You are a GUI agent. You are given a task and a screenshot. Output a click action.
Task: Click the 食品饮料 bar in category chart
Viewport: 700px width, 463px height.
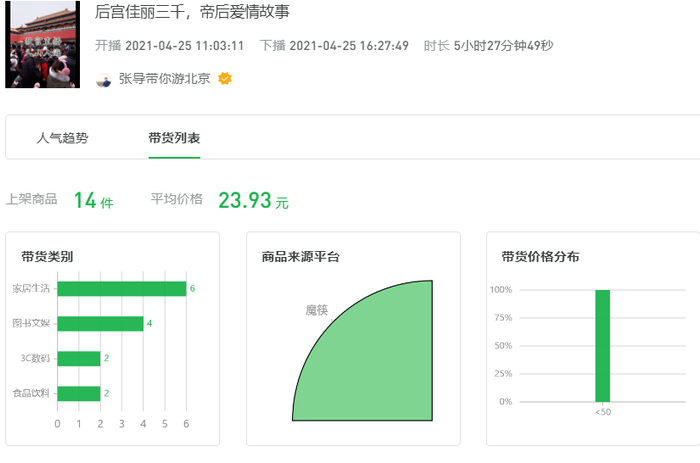[x=79, y=393]
